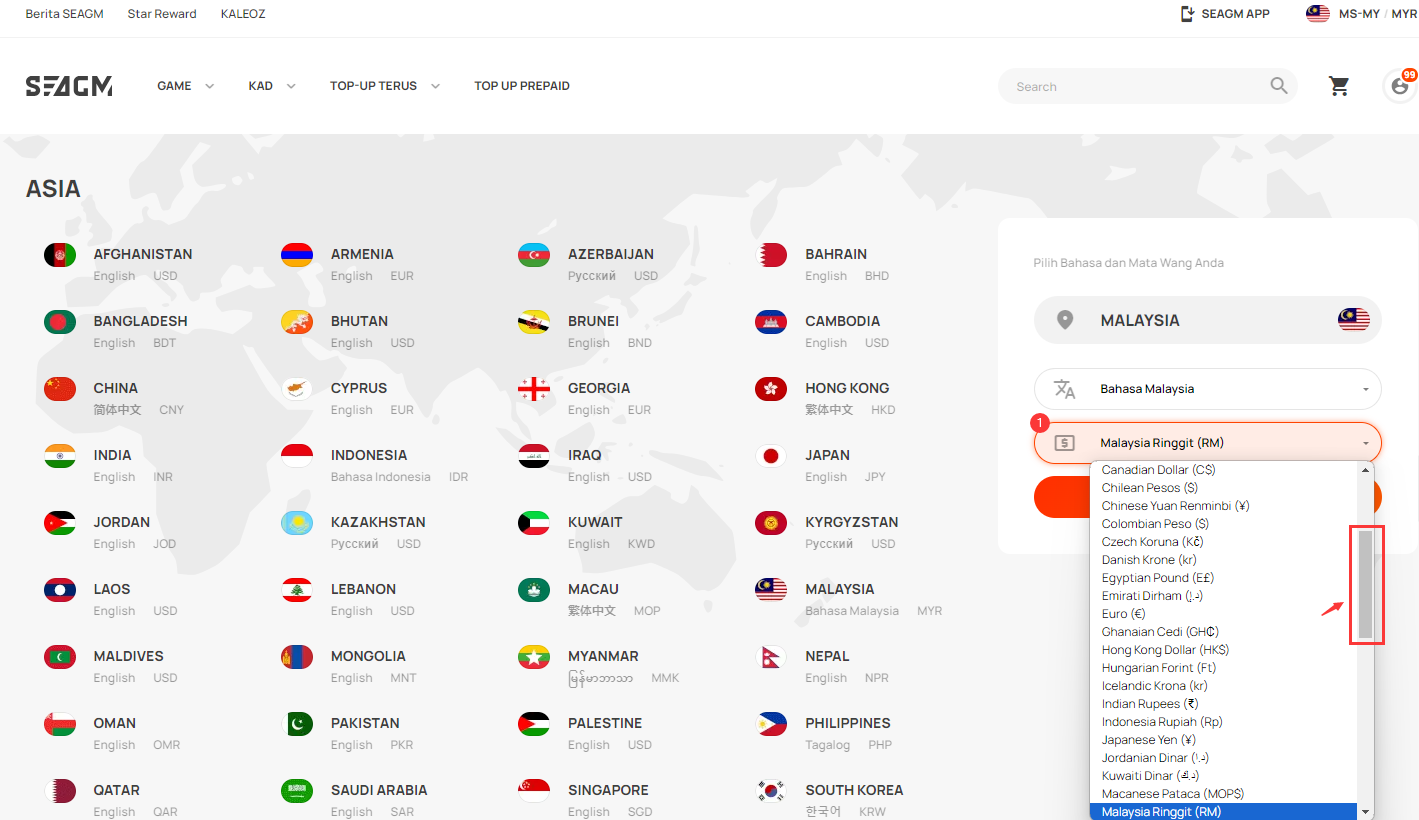Click the Cambodia flag icon
Image resolution: width=1419 pixels, height=820 pixels.
(x=771, y=322)
